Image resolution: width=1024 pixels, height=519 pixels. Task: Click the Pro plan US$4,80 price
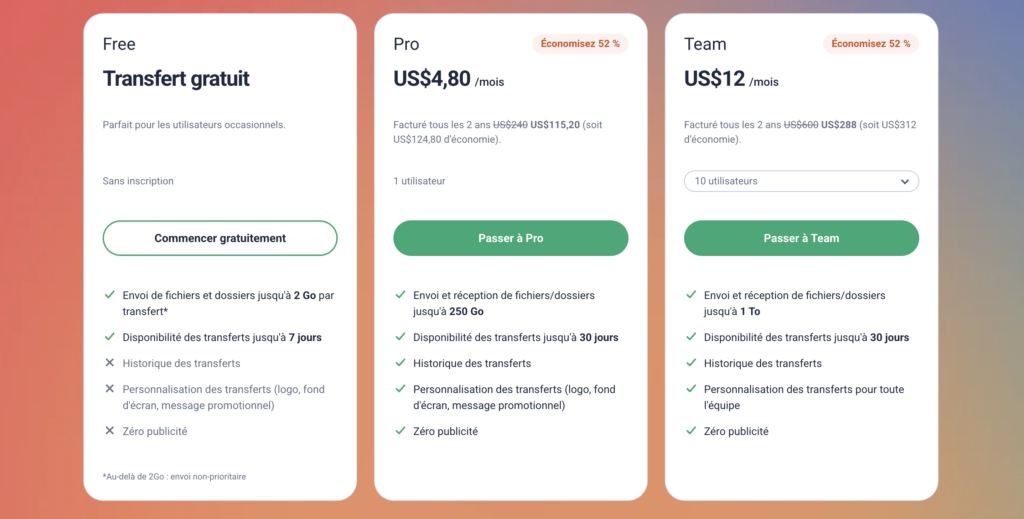[432, 79]
